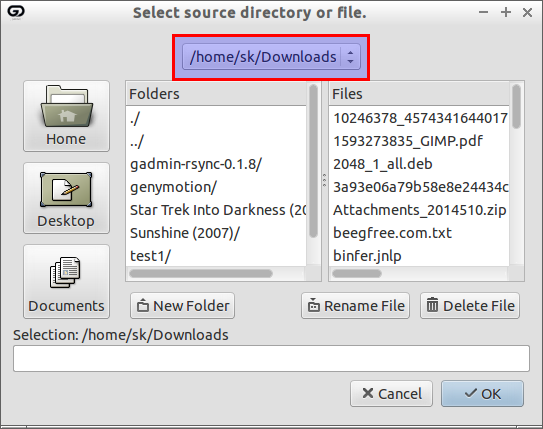
Task: Click the New Folder button
Action: point(182,306)
